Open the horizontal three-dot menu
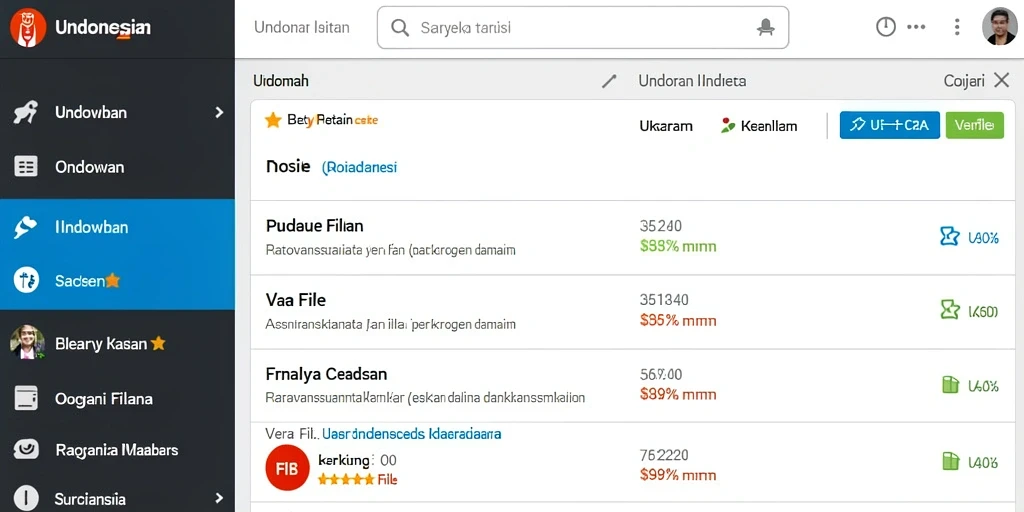Screen dimensions: 1024x512 (x=916, y=27)
